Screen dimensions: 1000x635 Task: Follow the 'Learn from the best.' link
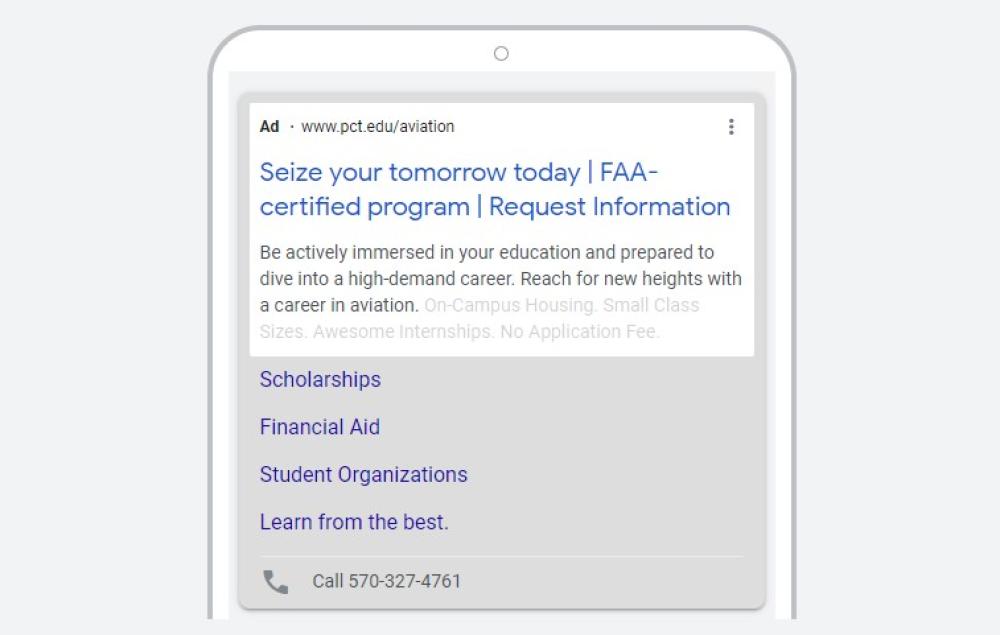354,522
